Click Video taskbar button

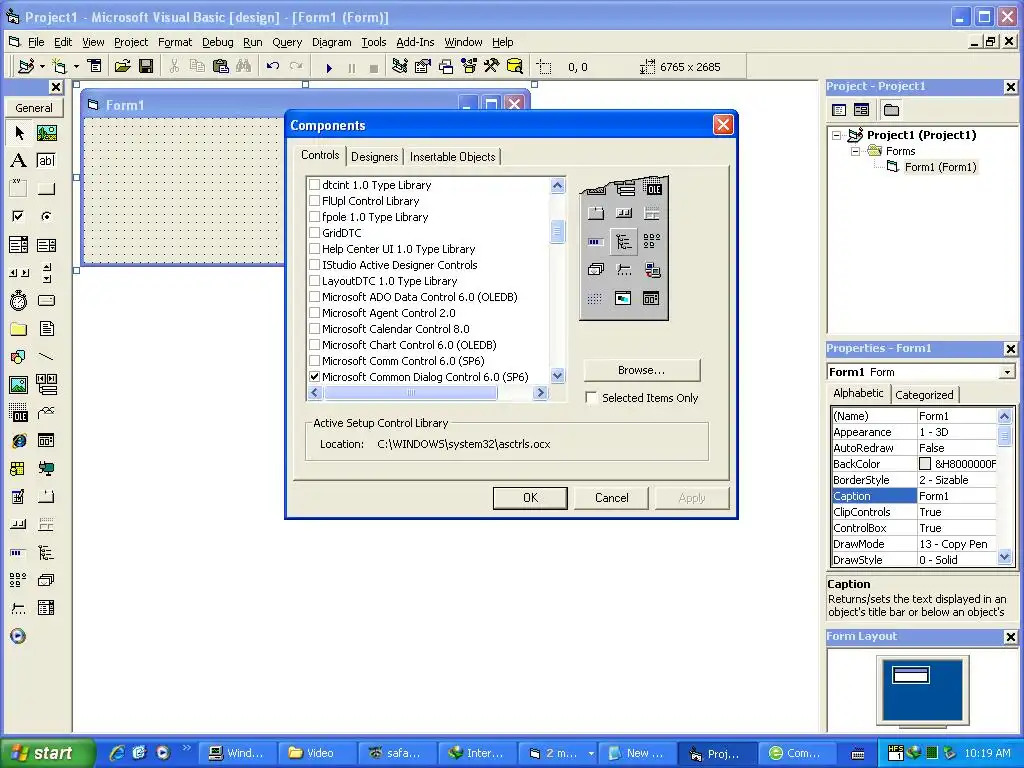point(318,753)
